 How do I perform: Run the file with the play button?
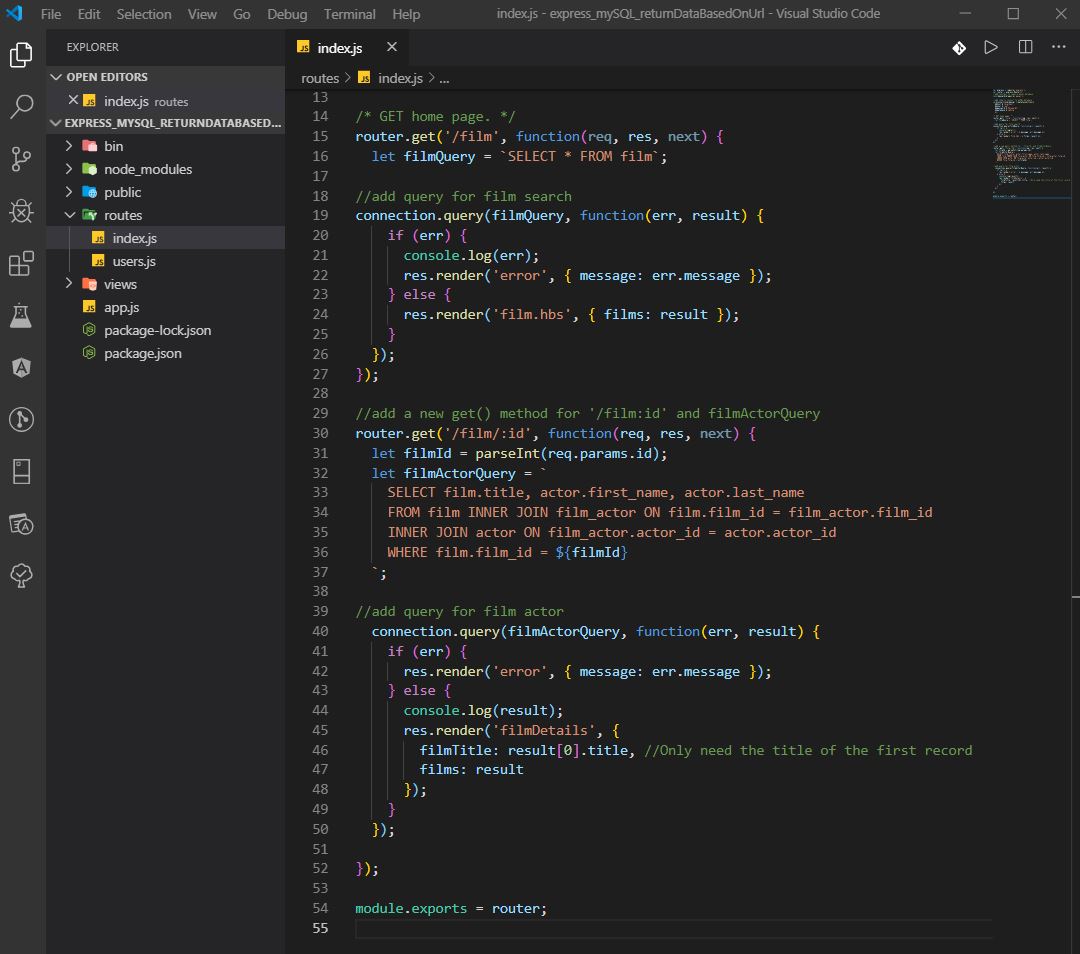(990, 47)
